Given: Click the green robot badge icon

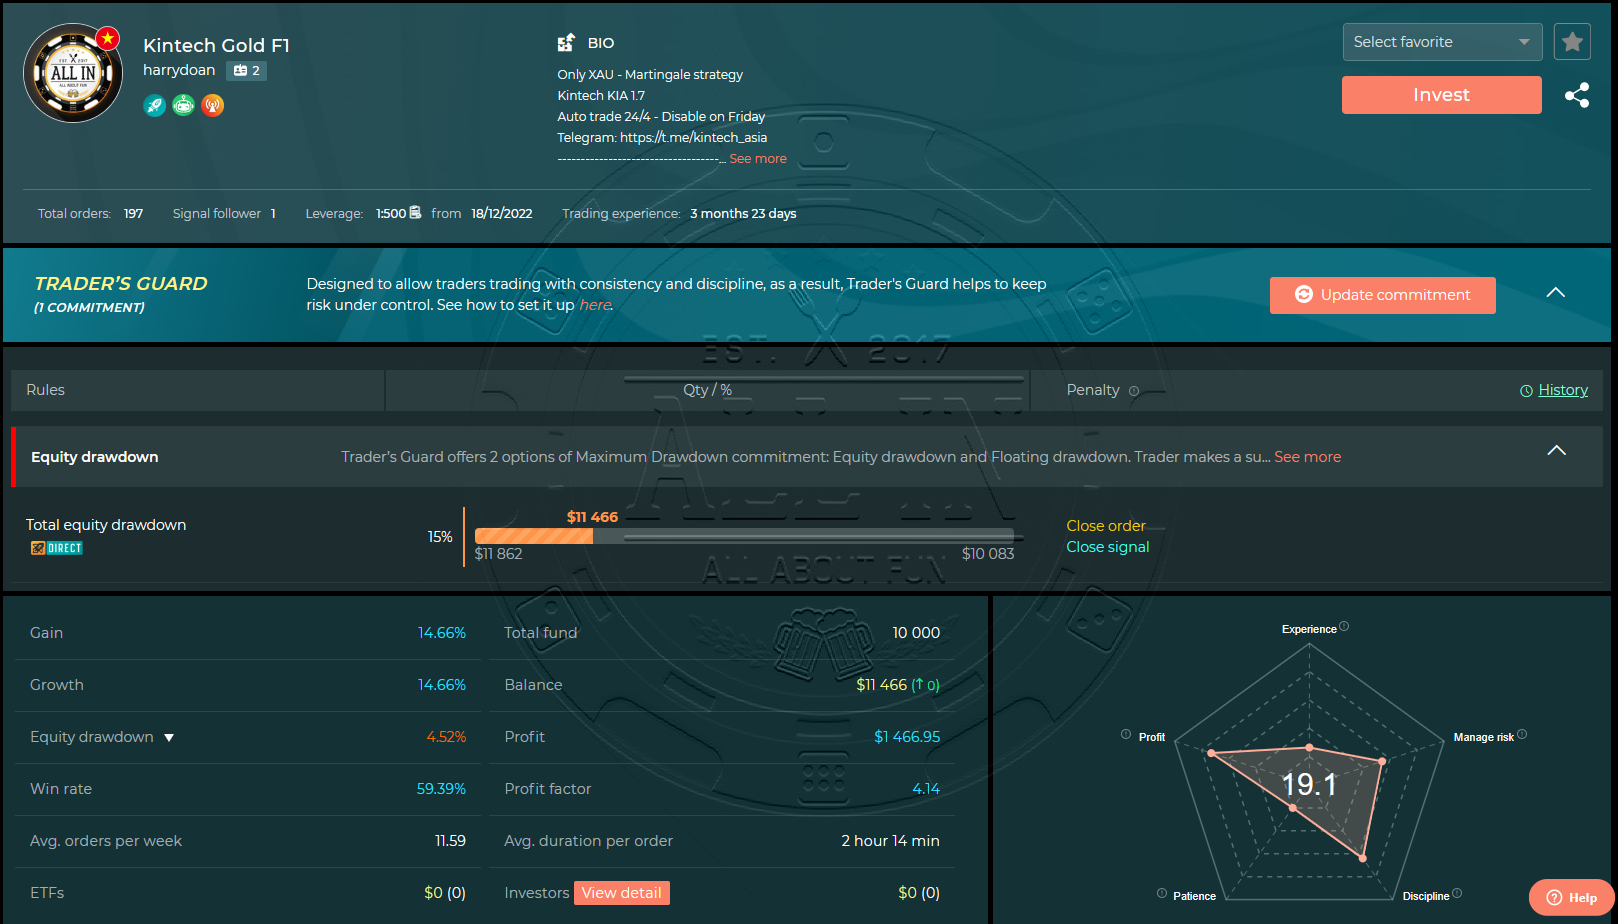Looking at the screenshot, I should tap(184, 105).
